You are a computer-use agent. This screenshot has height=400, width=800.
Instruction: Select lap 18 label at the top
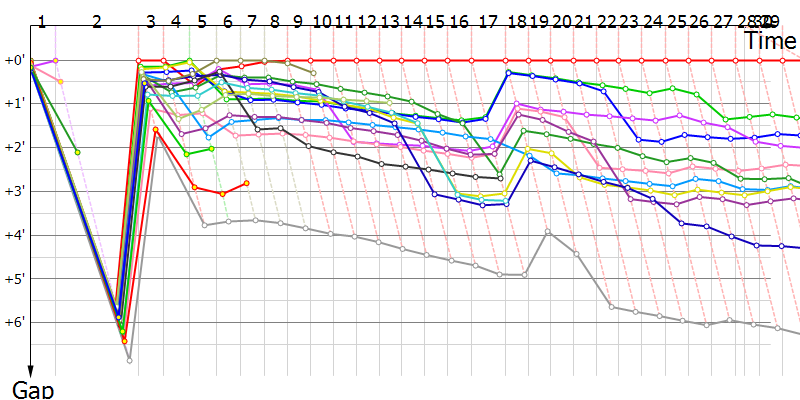pyautogui.click(x=516, y=21)
